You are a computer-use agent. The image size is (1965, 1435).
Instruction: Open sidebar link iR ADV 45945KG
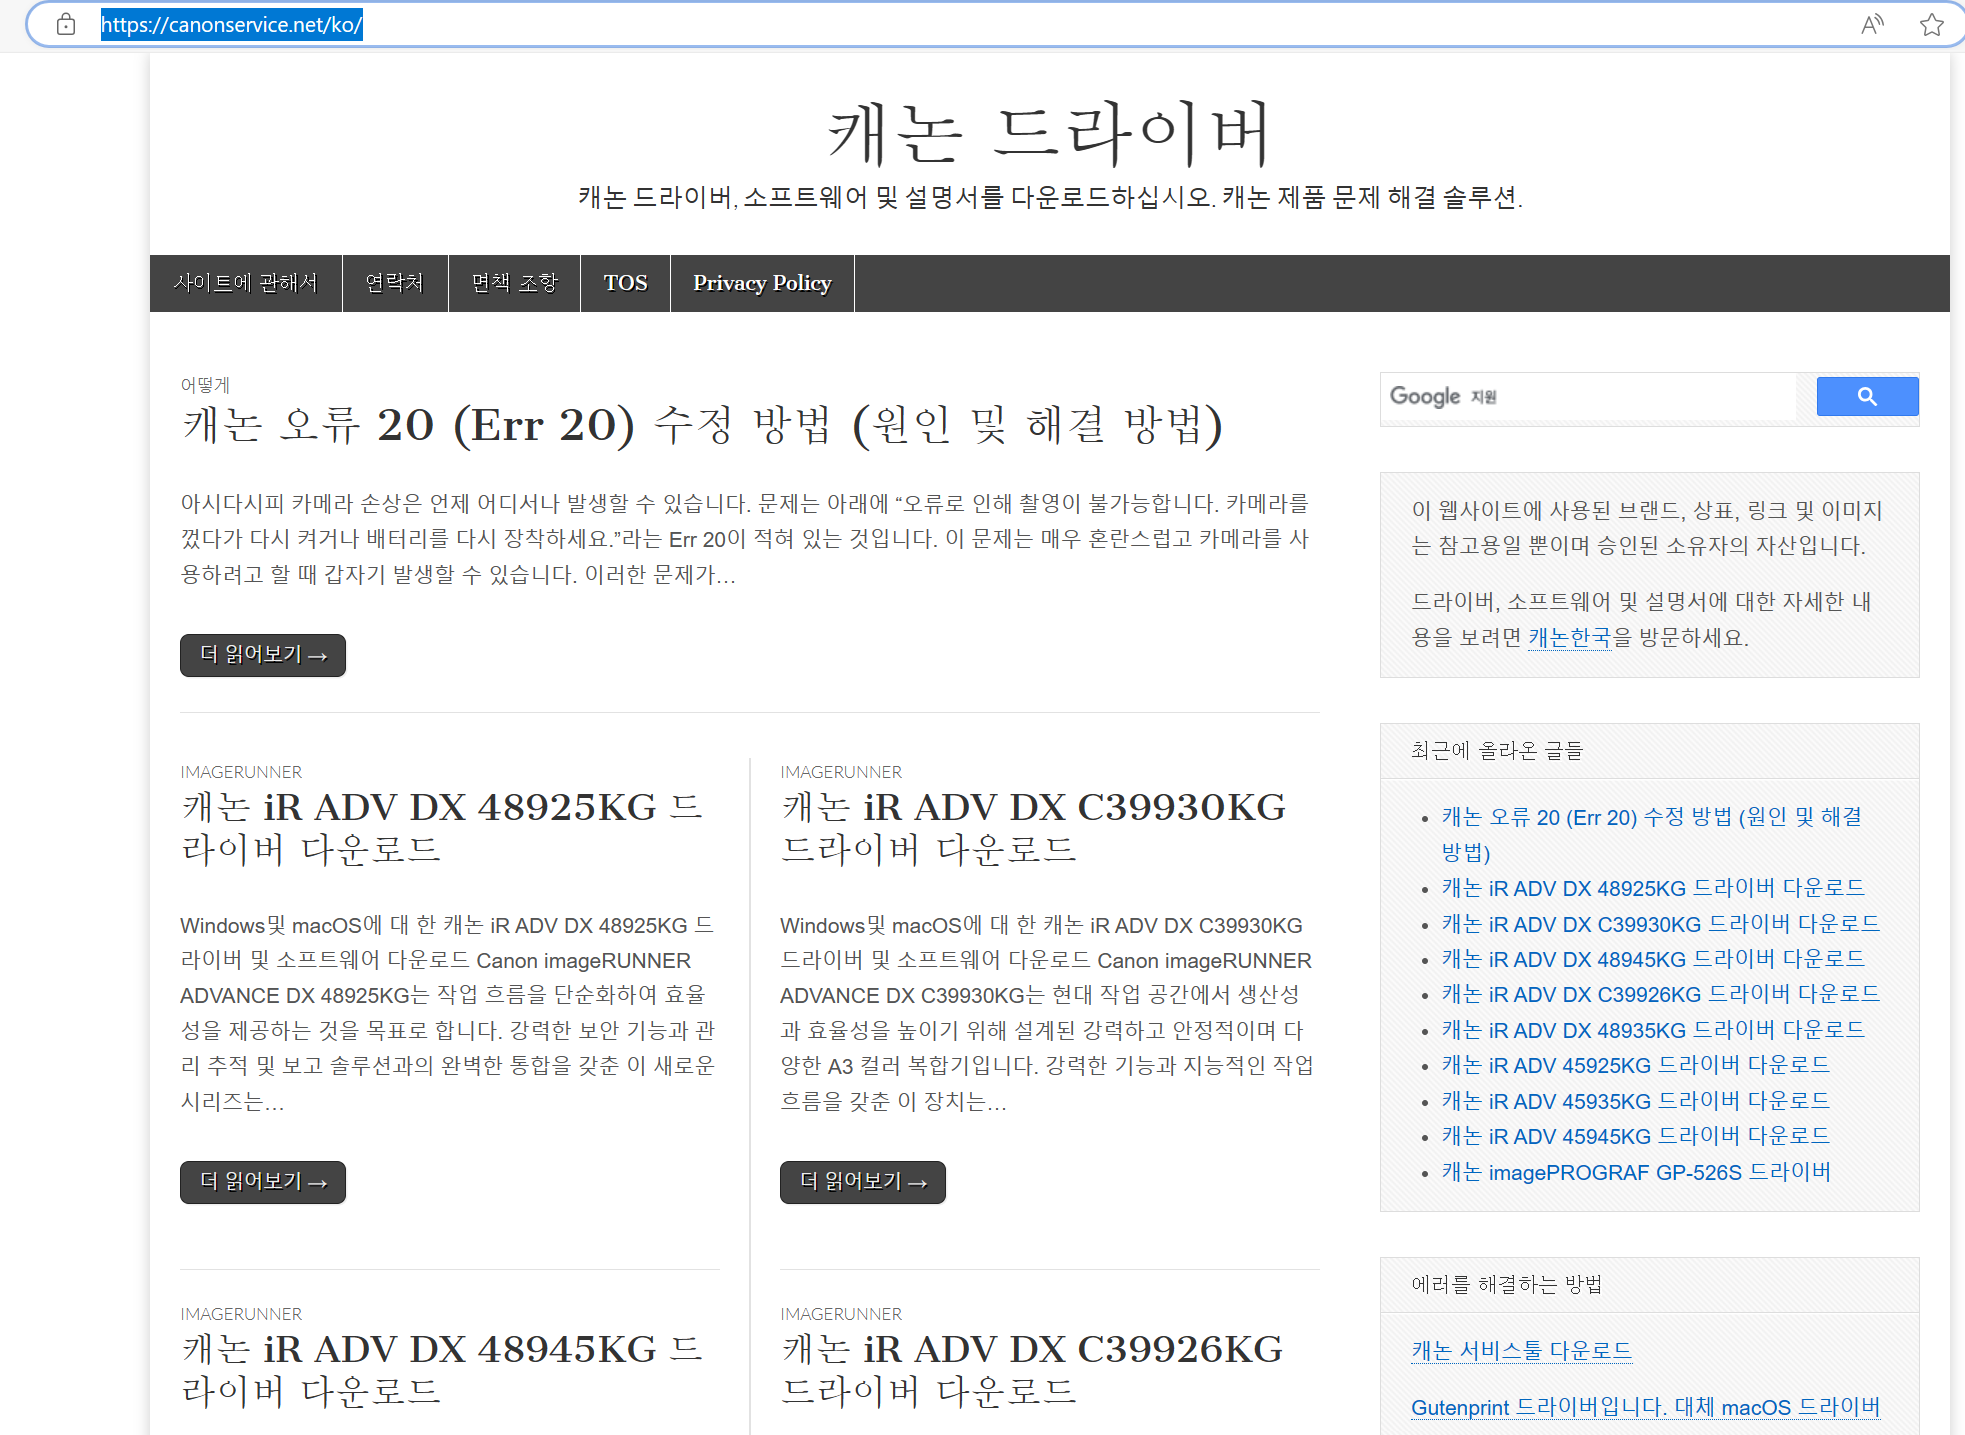point(1635,1136)
